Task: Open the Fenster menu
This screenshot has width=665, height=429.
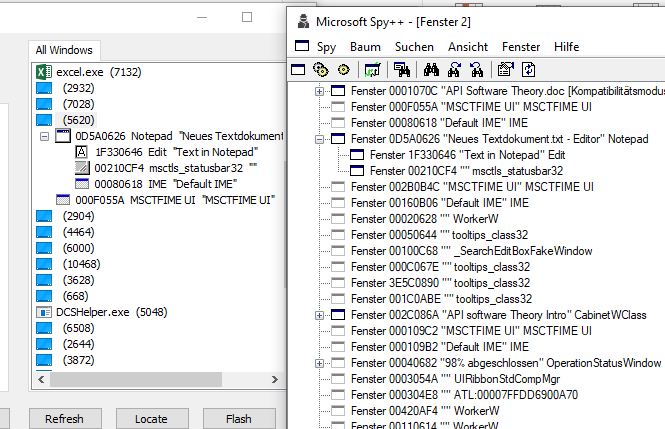Action: tap(521, 47)
